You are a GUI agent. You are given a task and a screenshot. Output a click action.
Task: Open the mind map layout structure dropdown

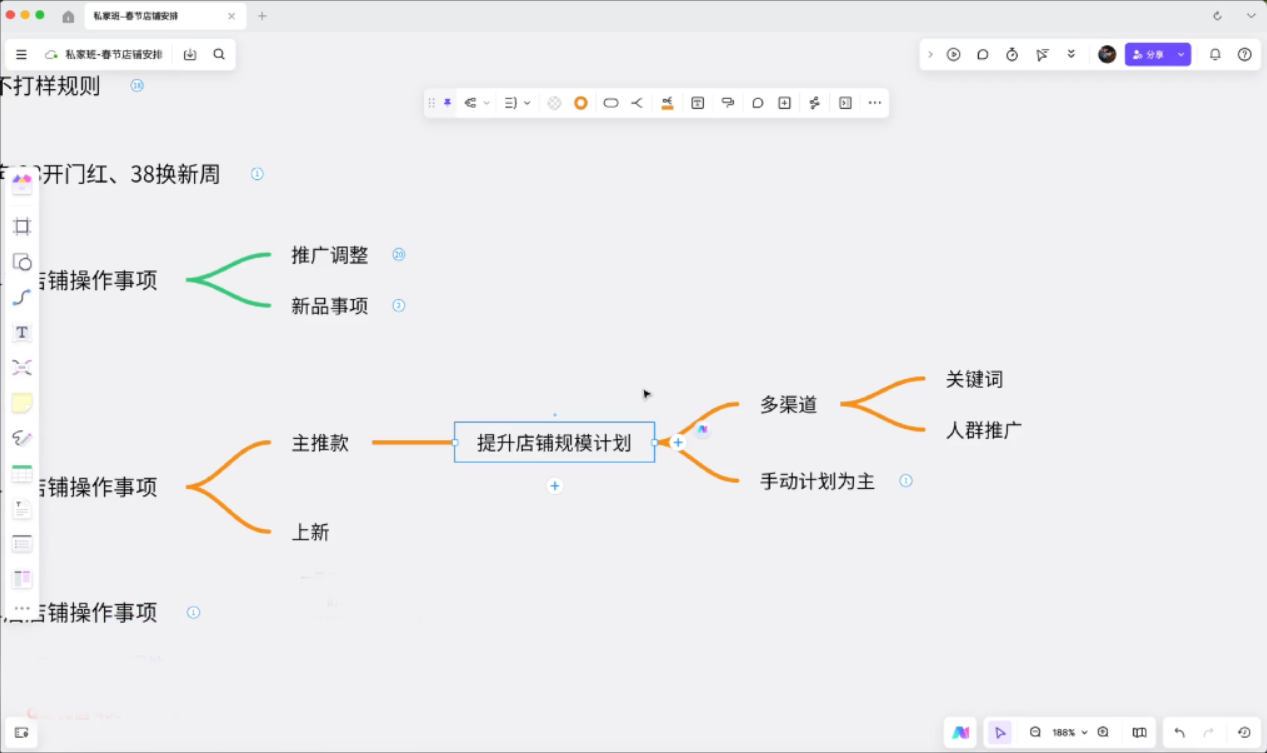point(476,103)
